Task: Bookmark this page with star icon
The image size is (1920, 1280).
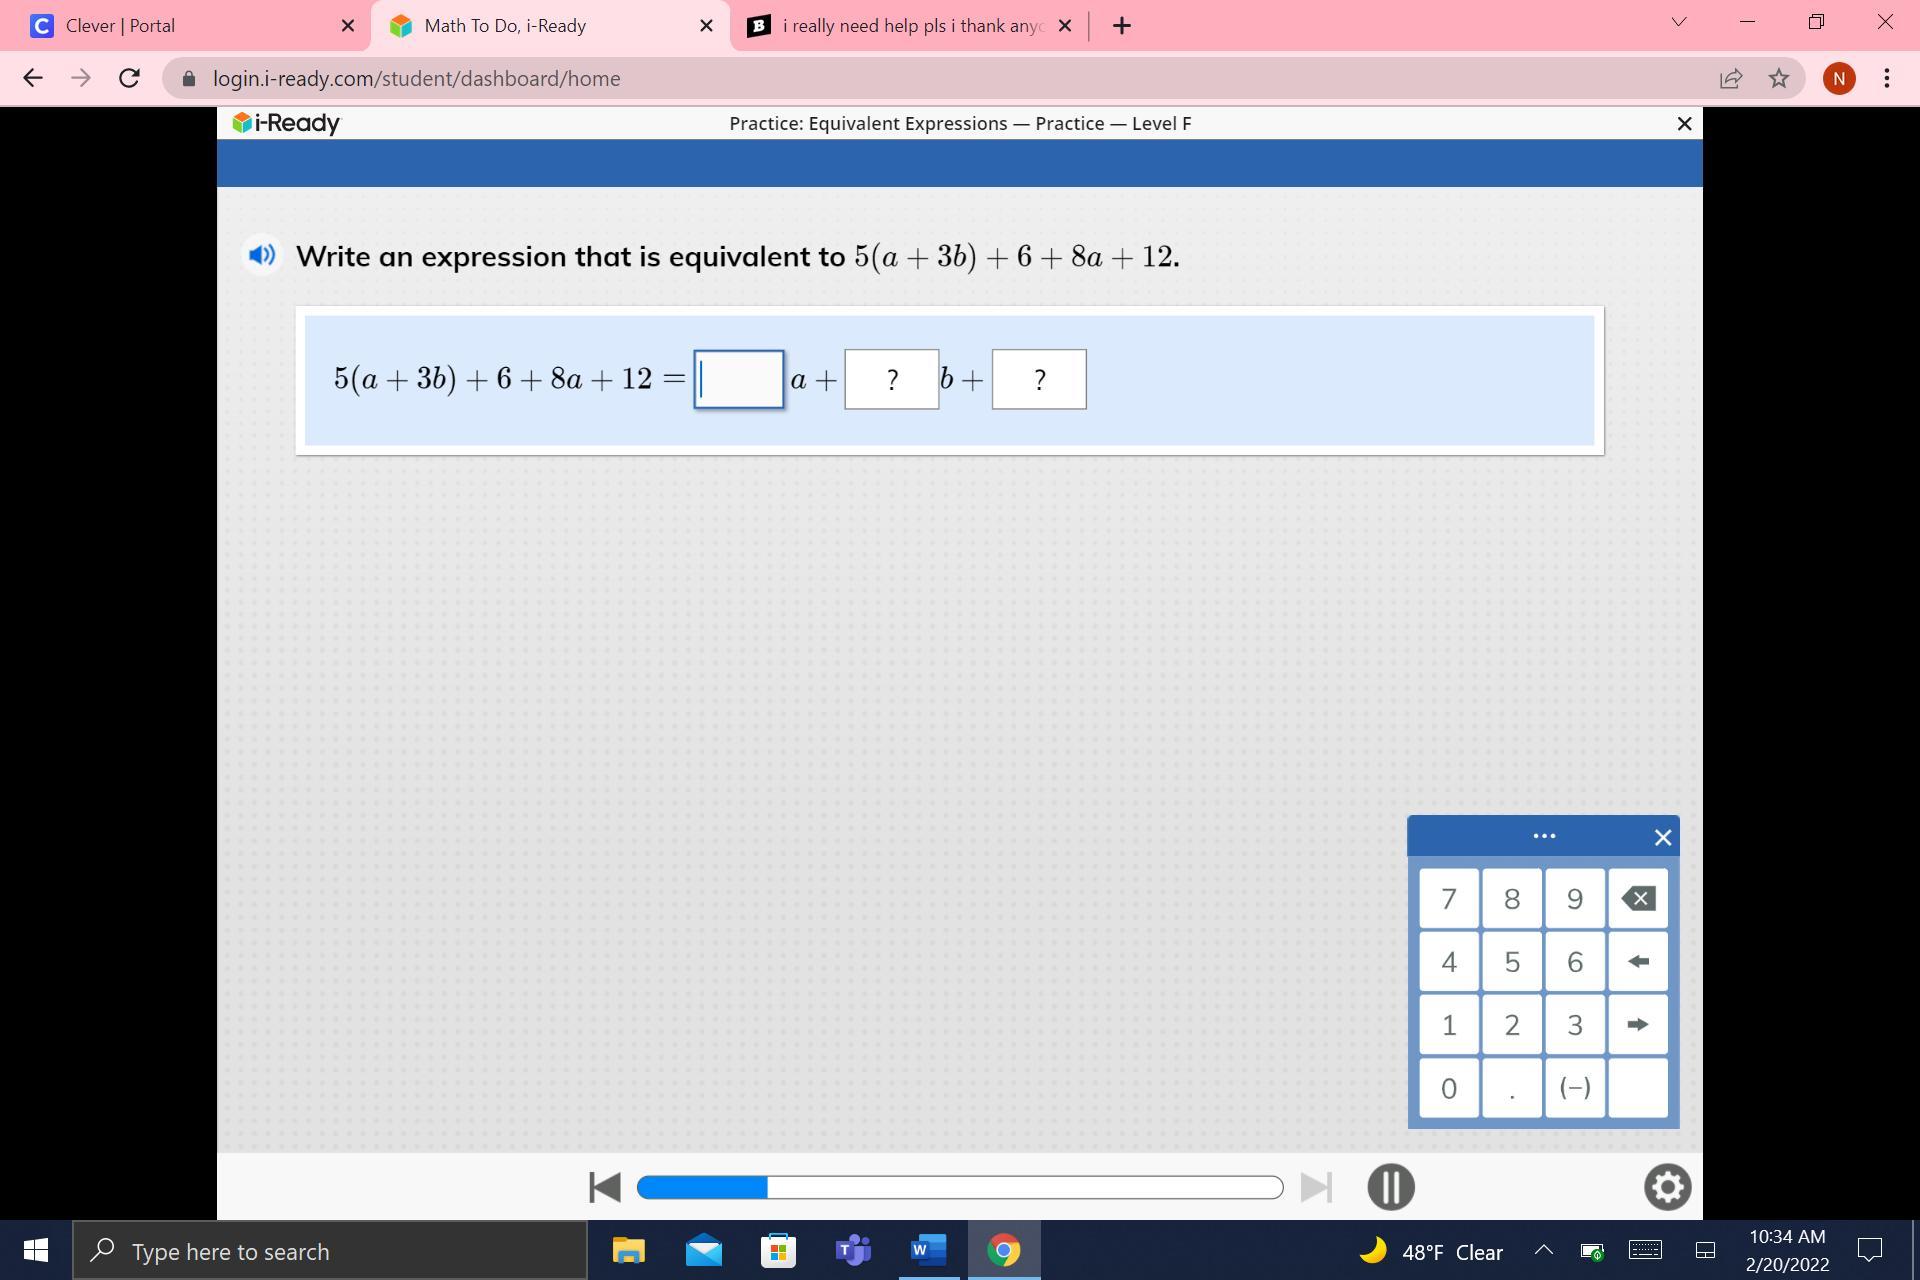Action: click(x=1778, y=78)
